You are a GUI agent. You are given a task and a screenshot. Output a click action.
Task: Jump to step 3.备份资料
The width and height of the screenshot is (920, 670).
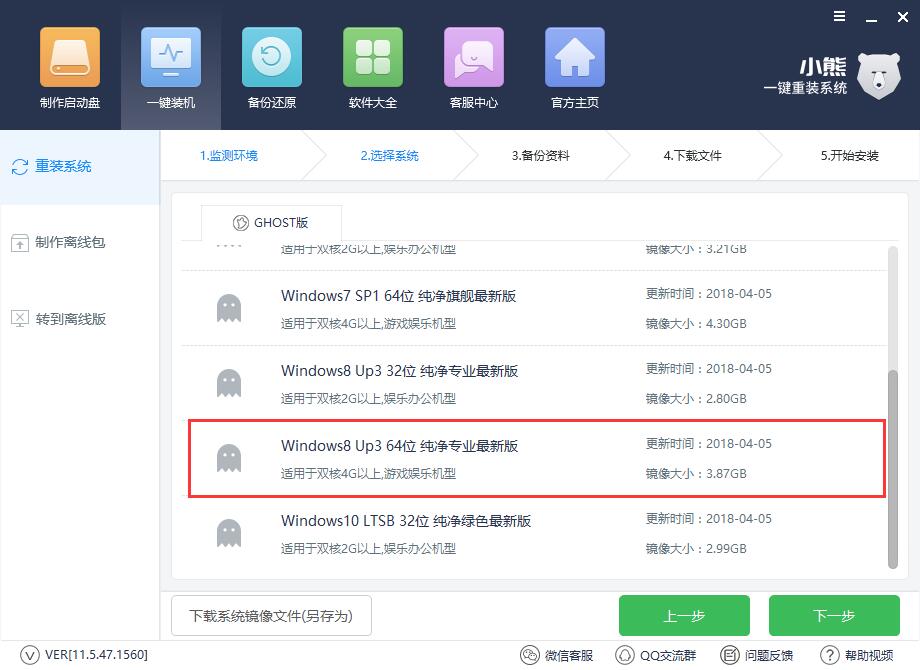[540, 156]
